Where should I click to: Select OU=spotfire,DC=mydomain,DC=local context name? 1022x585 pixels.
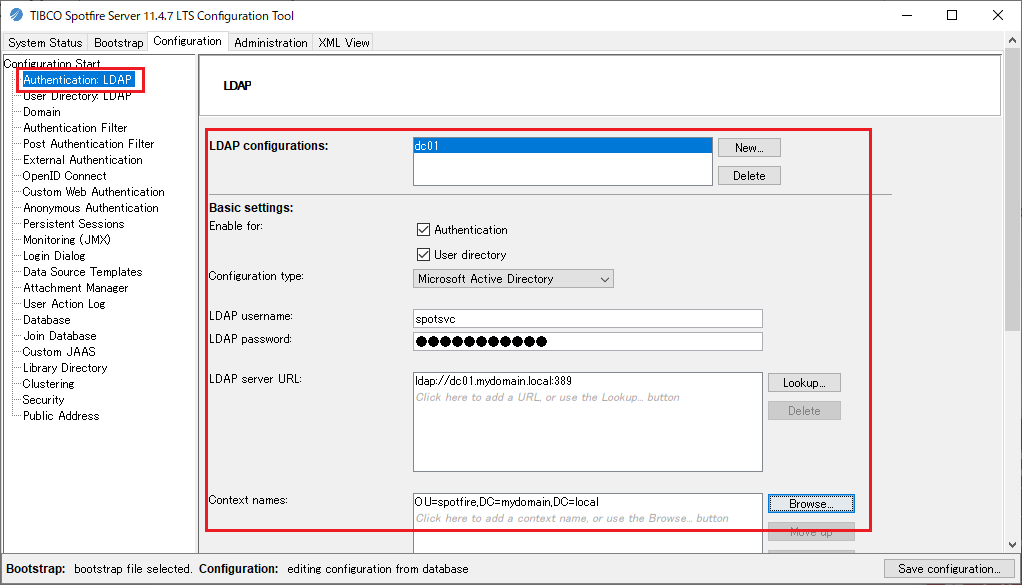click(506, 502)
